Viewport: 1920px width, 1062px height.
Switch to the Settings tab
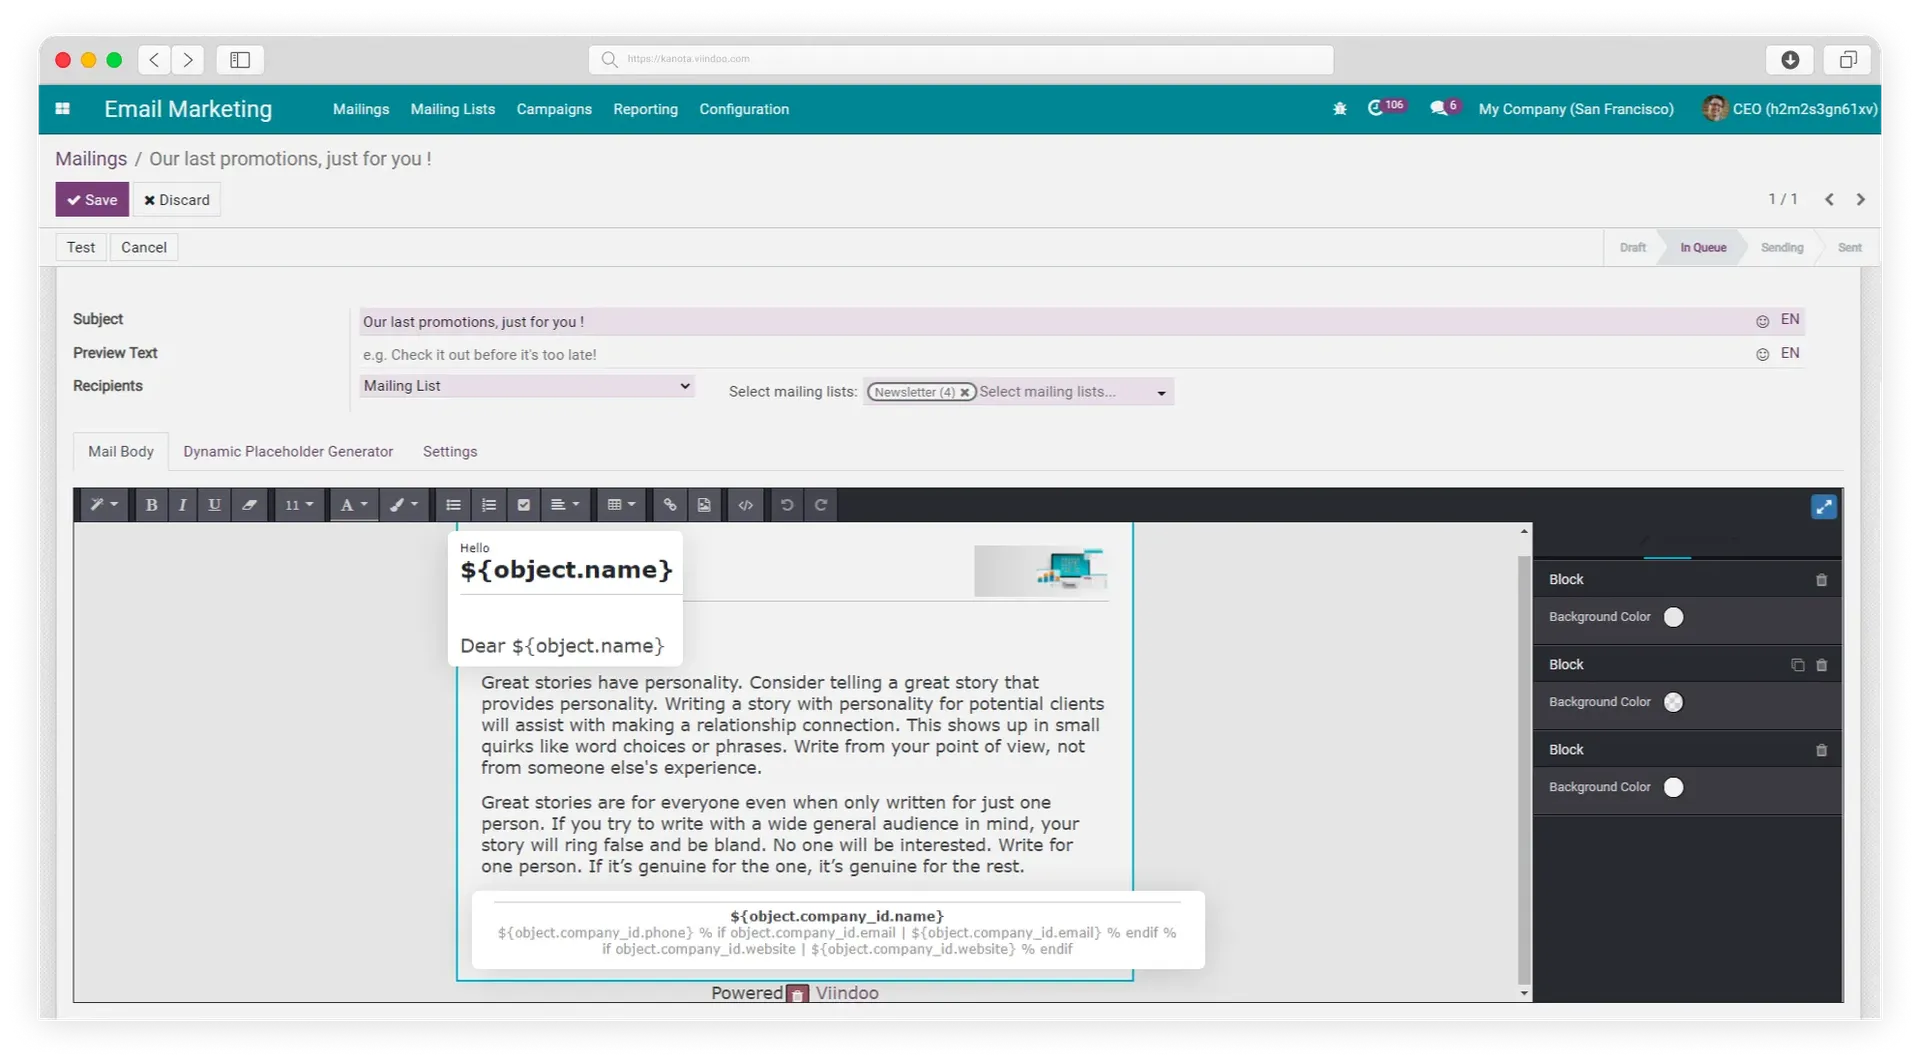(450, 452)
